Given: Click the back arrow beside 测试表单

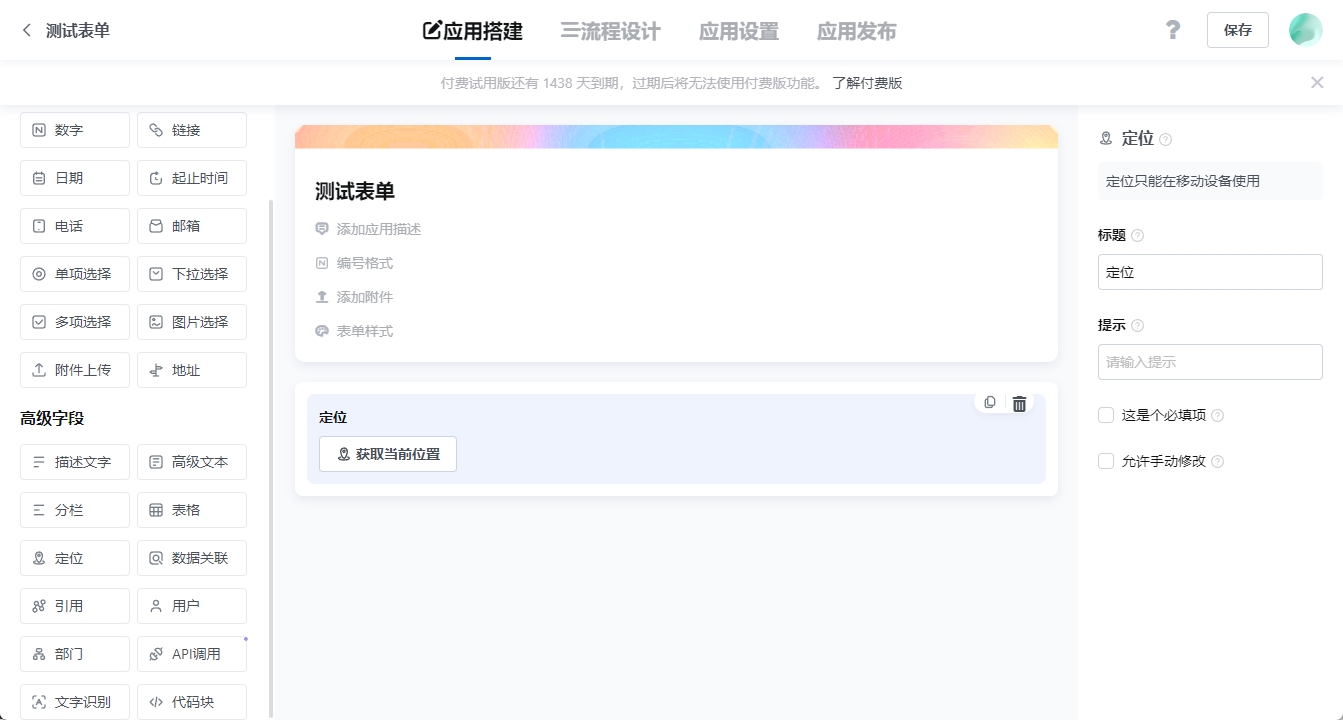Looking at the screenshot, I should pos(26,30).
